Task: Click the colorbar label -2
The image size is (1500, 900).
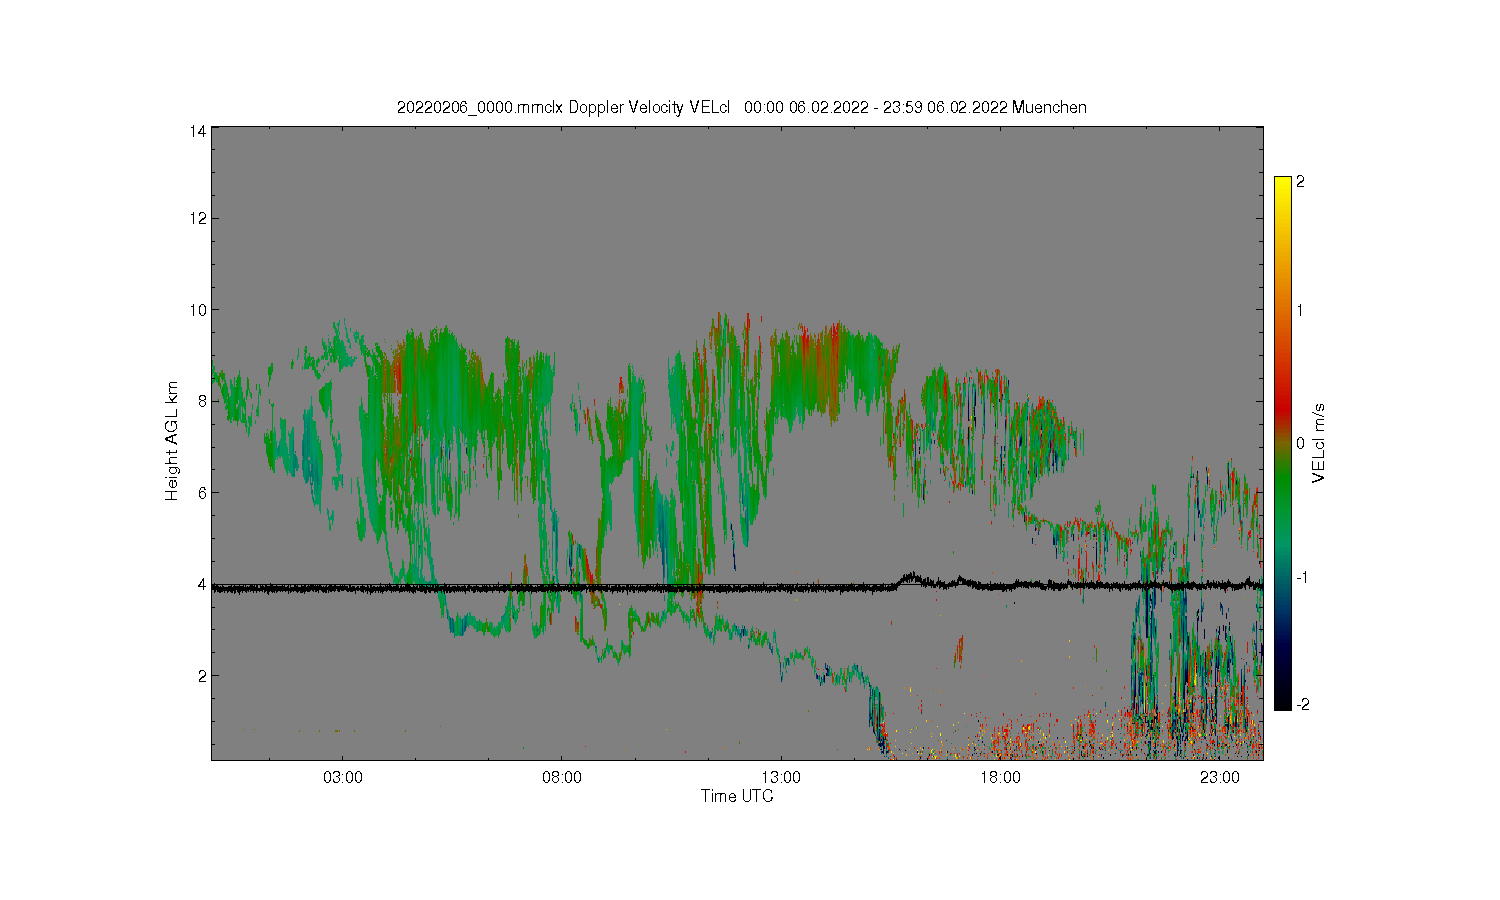Action: (1302, 704)
